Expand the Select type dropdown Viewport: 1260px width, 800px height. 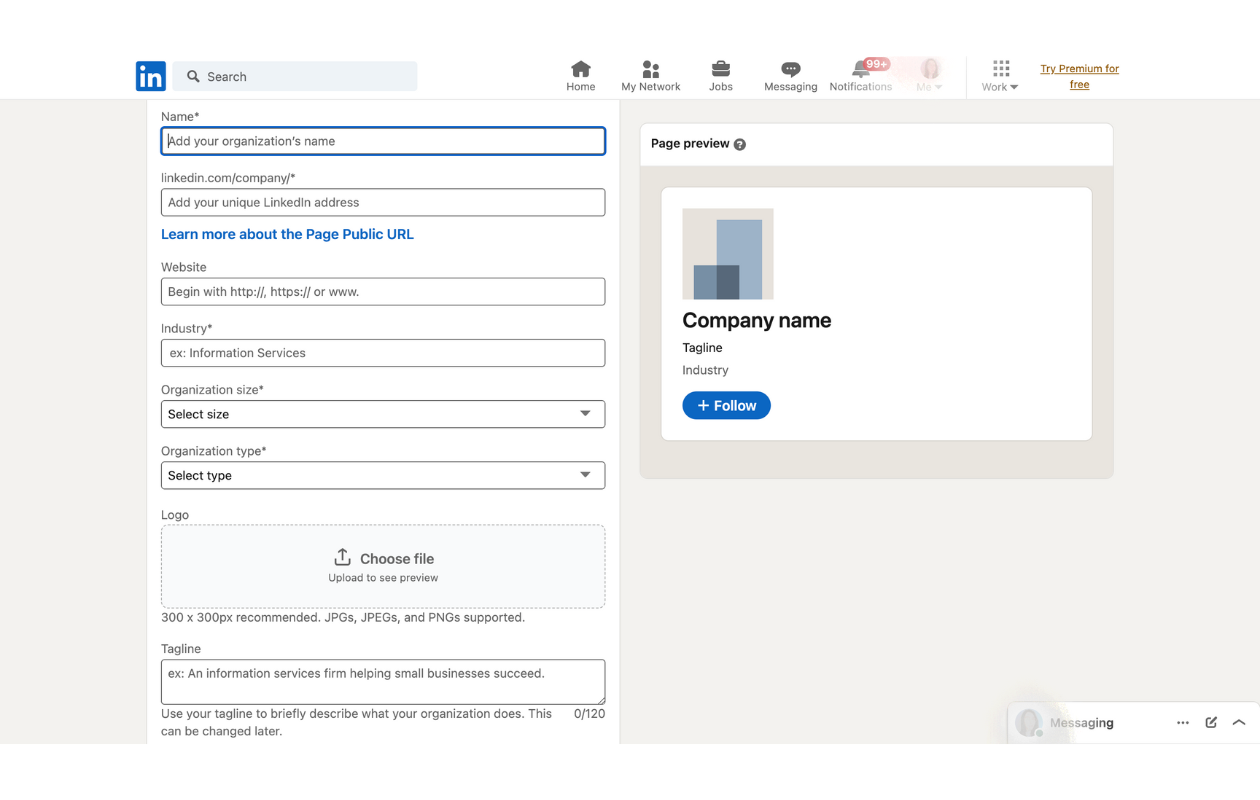[383, 475]
